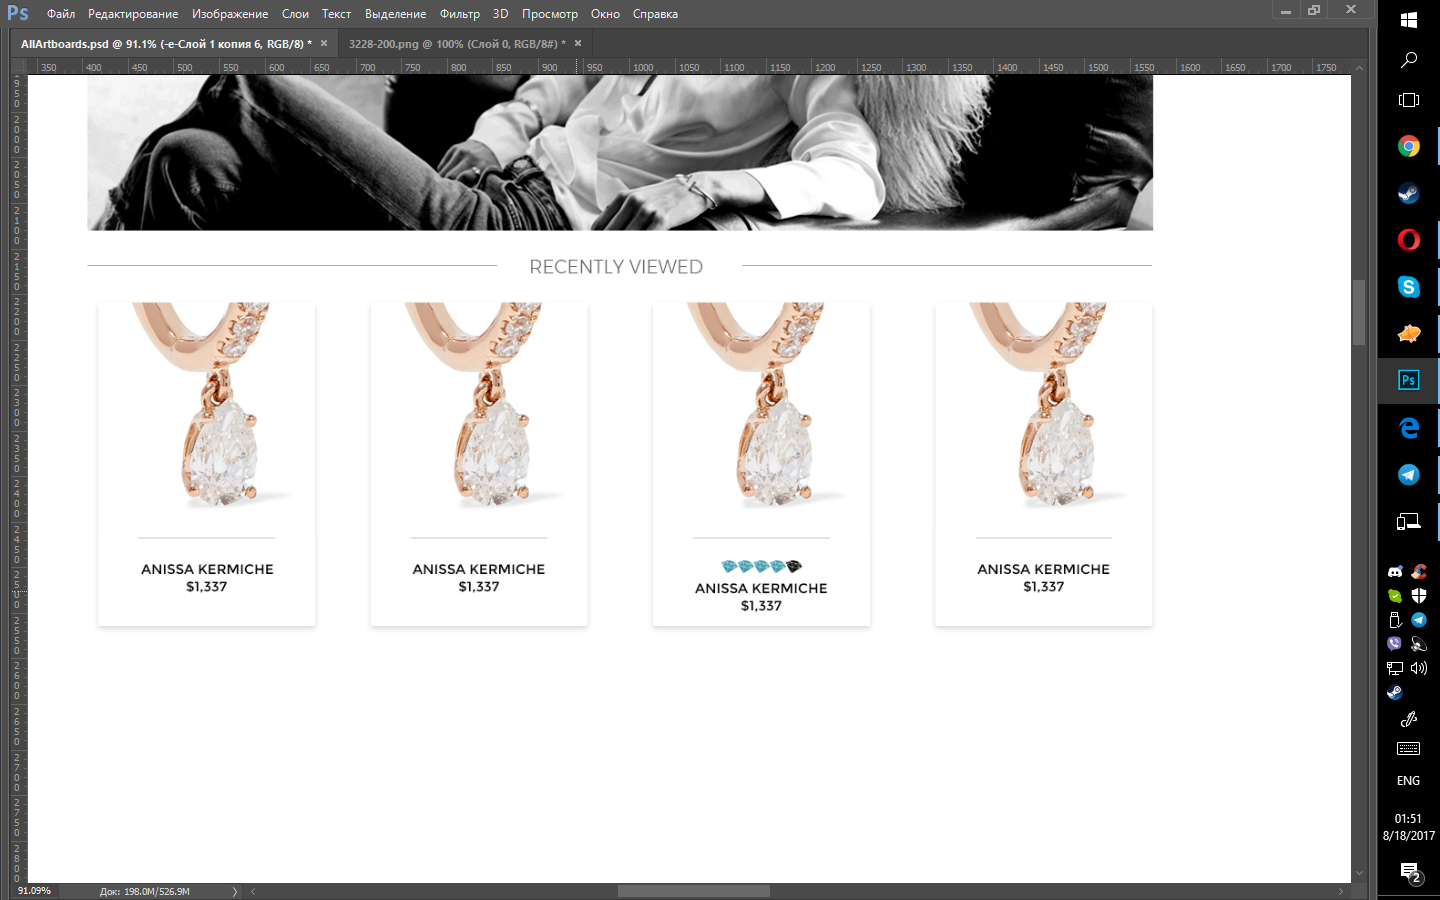The height and width of the screenshot is (900, 1440).
Task: Open Task View in taskbar
Action: tap(1409, 100)
